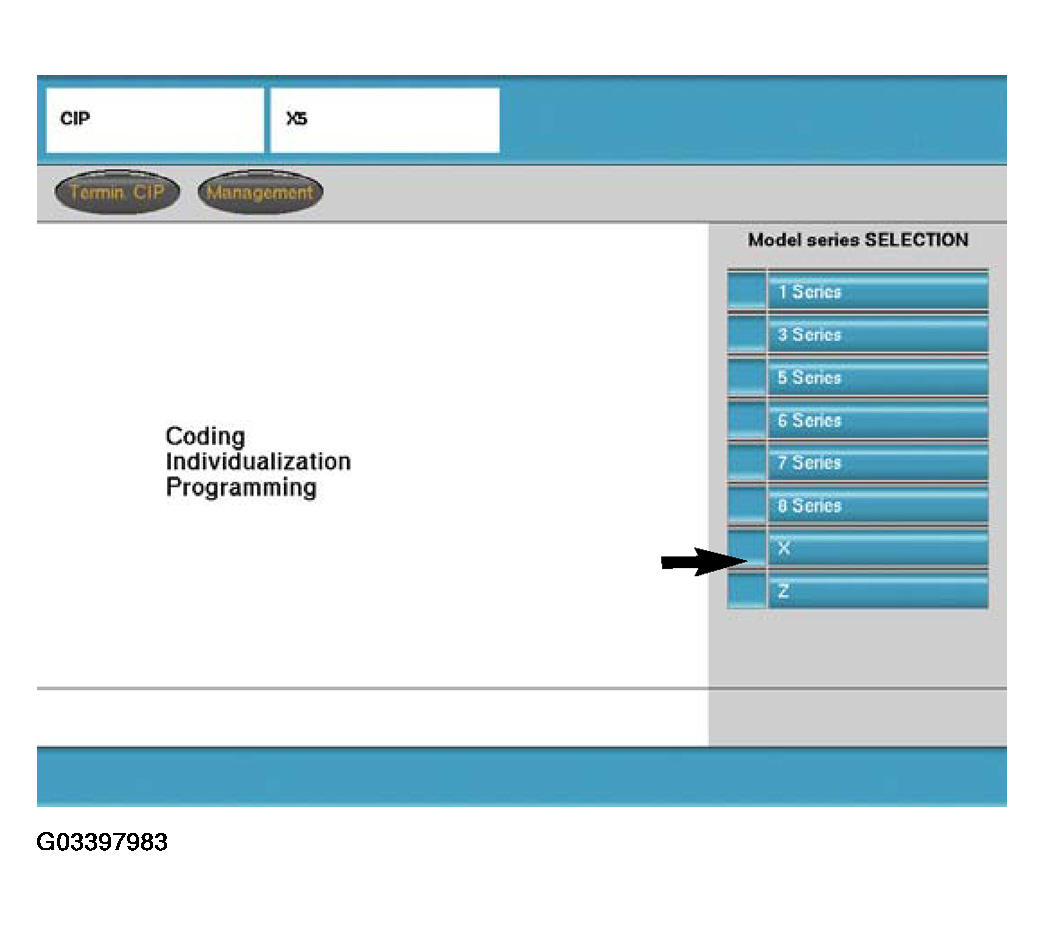Screen dimensions: 1045x926
Task: Open the Management oval button
Action: [260, 193]
